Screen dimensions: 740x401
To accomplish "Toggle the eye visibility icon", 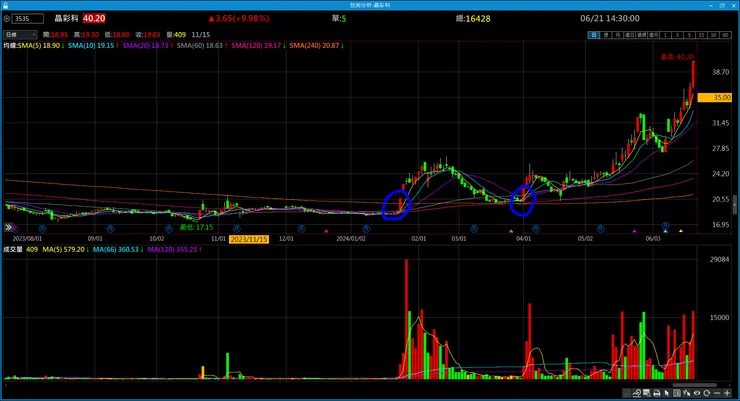I will (697, 393).
